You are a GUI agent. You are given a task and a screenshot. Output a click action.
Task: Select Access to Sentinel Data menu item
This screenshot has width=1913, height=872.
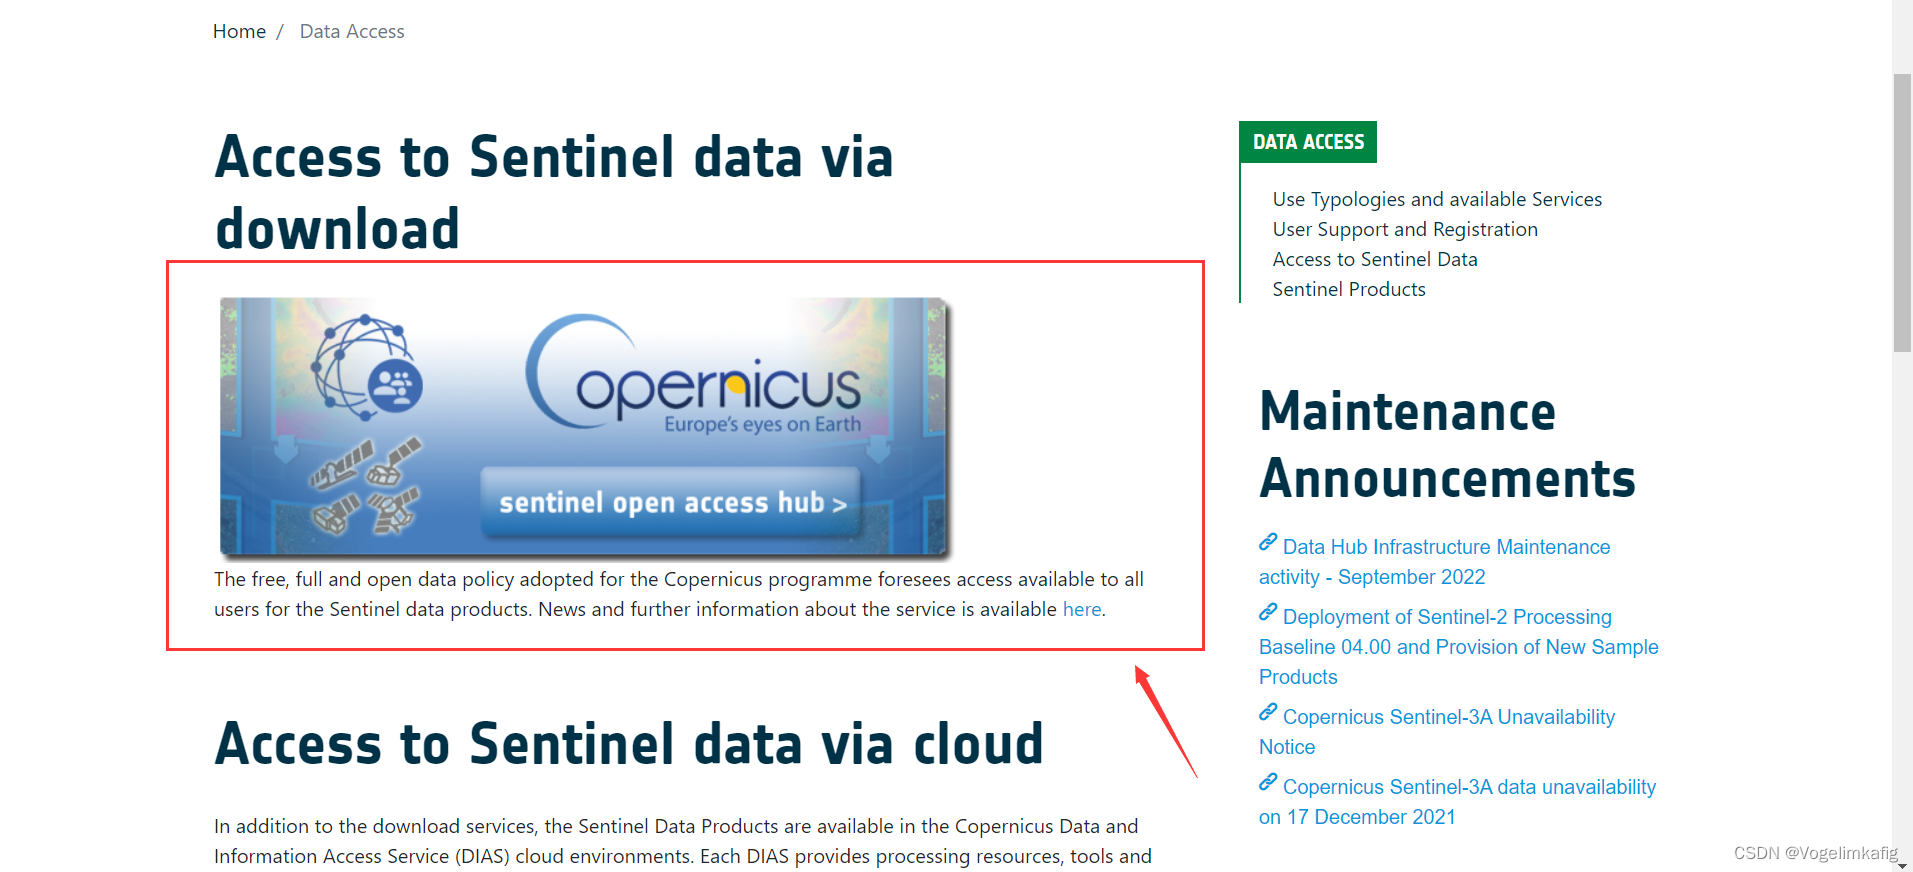(x=1375, y=259)
